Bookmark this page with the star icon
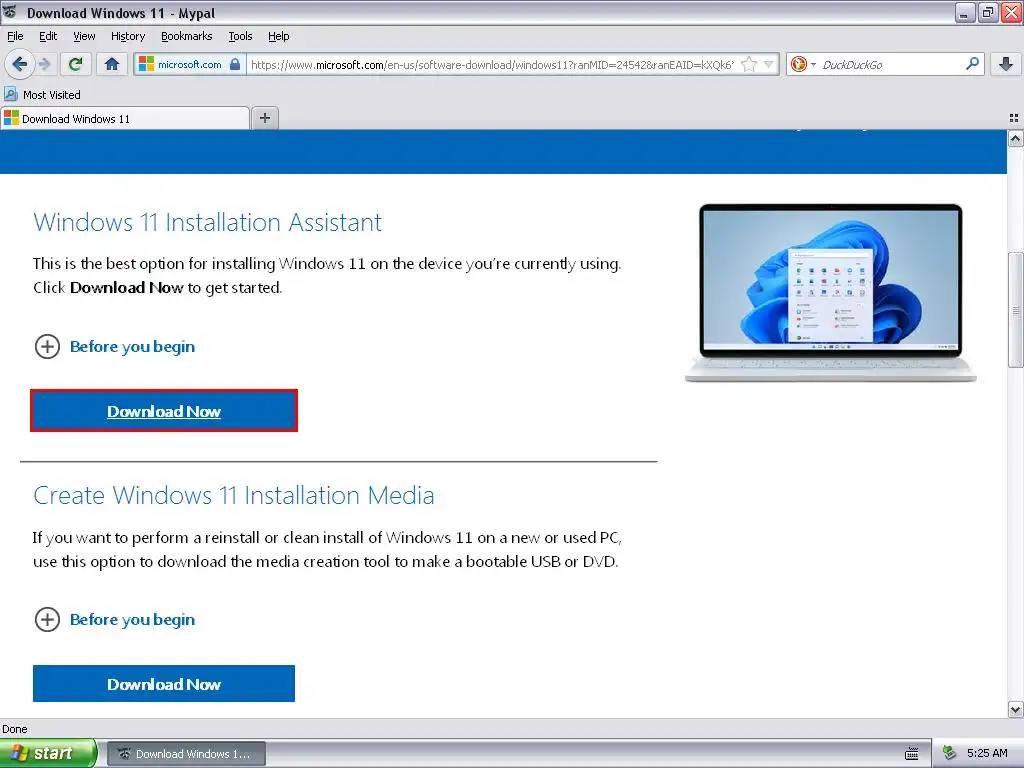Screen dimensions: 1024x768 click(x=749, y=64)
